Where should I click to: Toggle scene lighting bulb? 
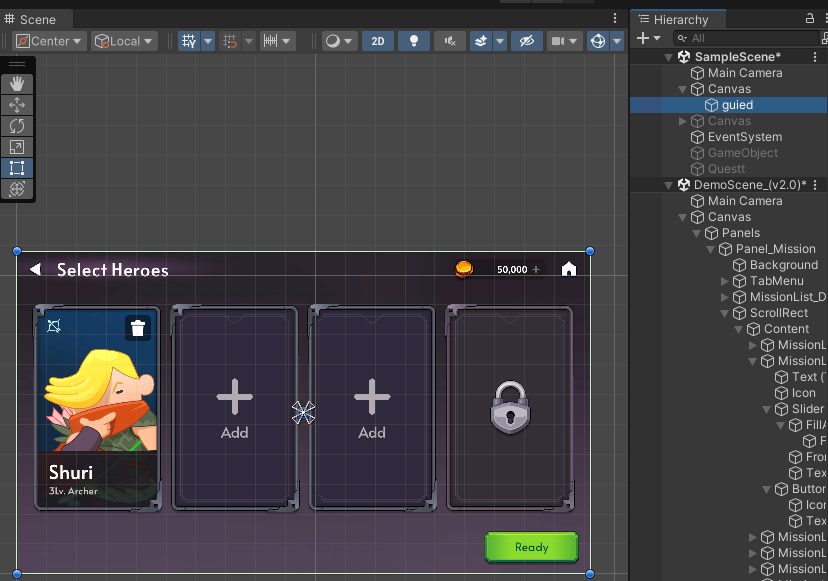pos(413,41)
